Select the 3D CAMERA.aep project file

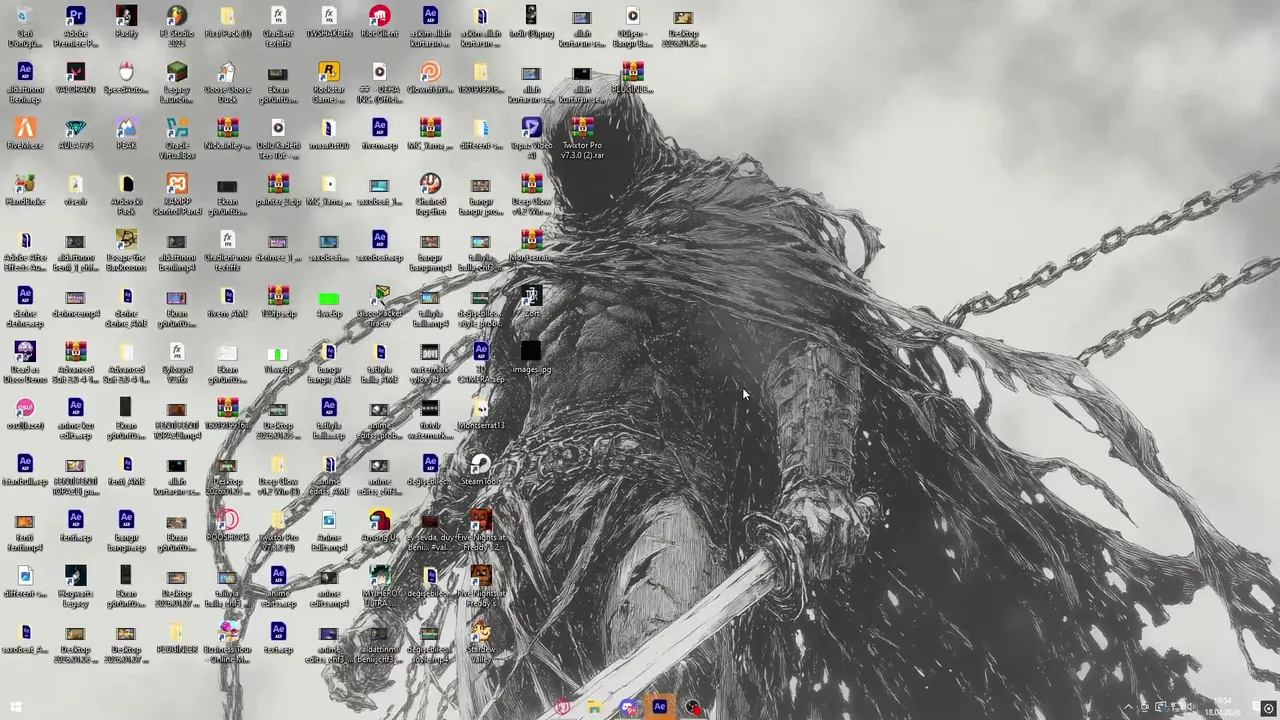click(481, 363)
